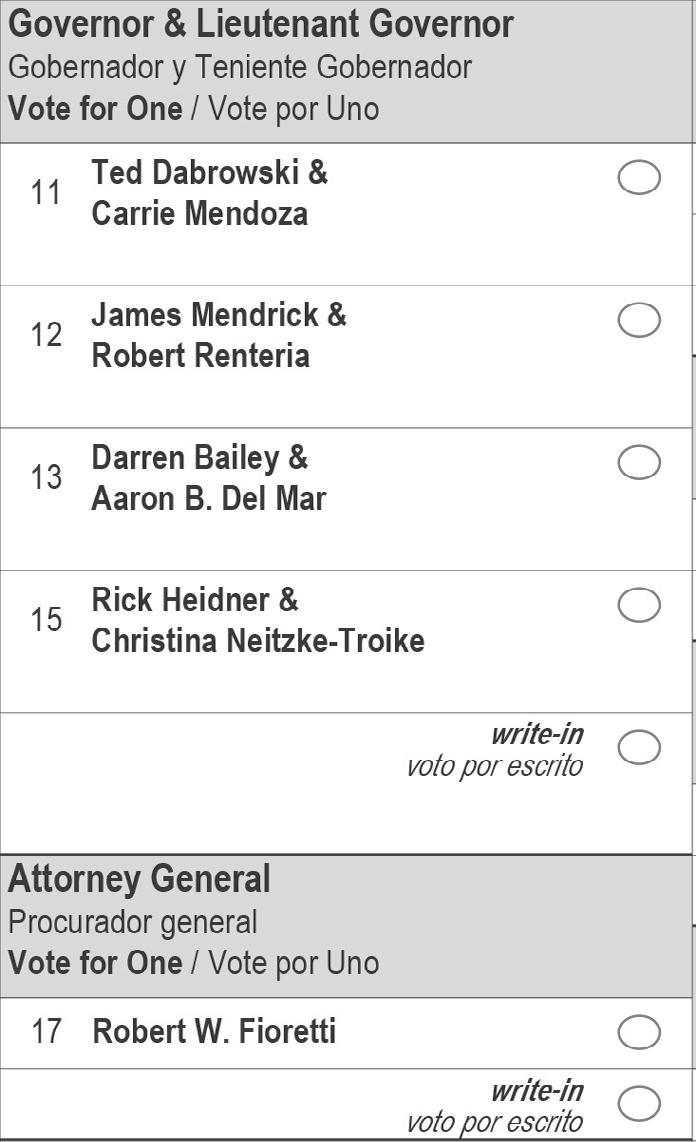Click ballot number 13

point(46,477)
